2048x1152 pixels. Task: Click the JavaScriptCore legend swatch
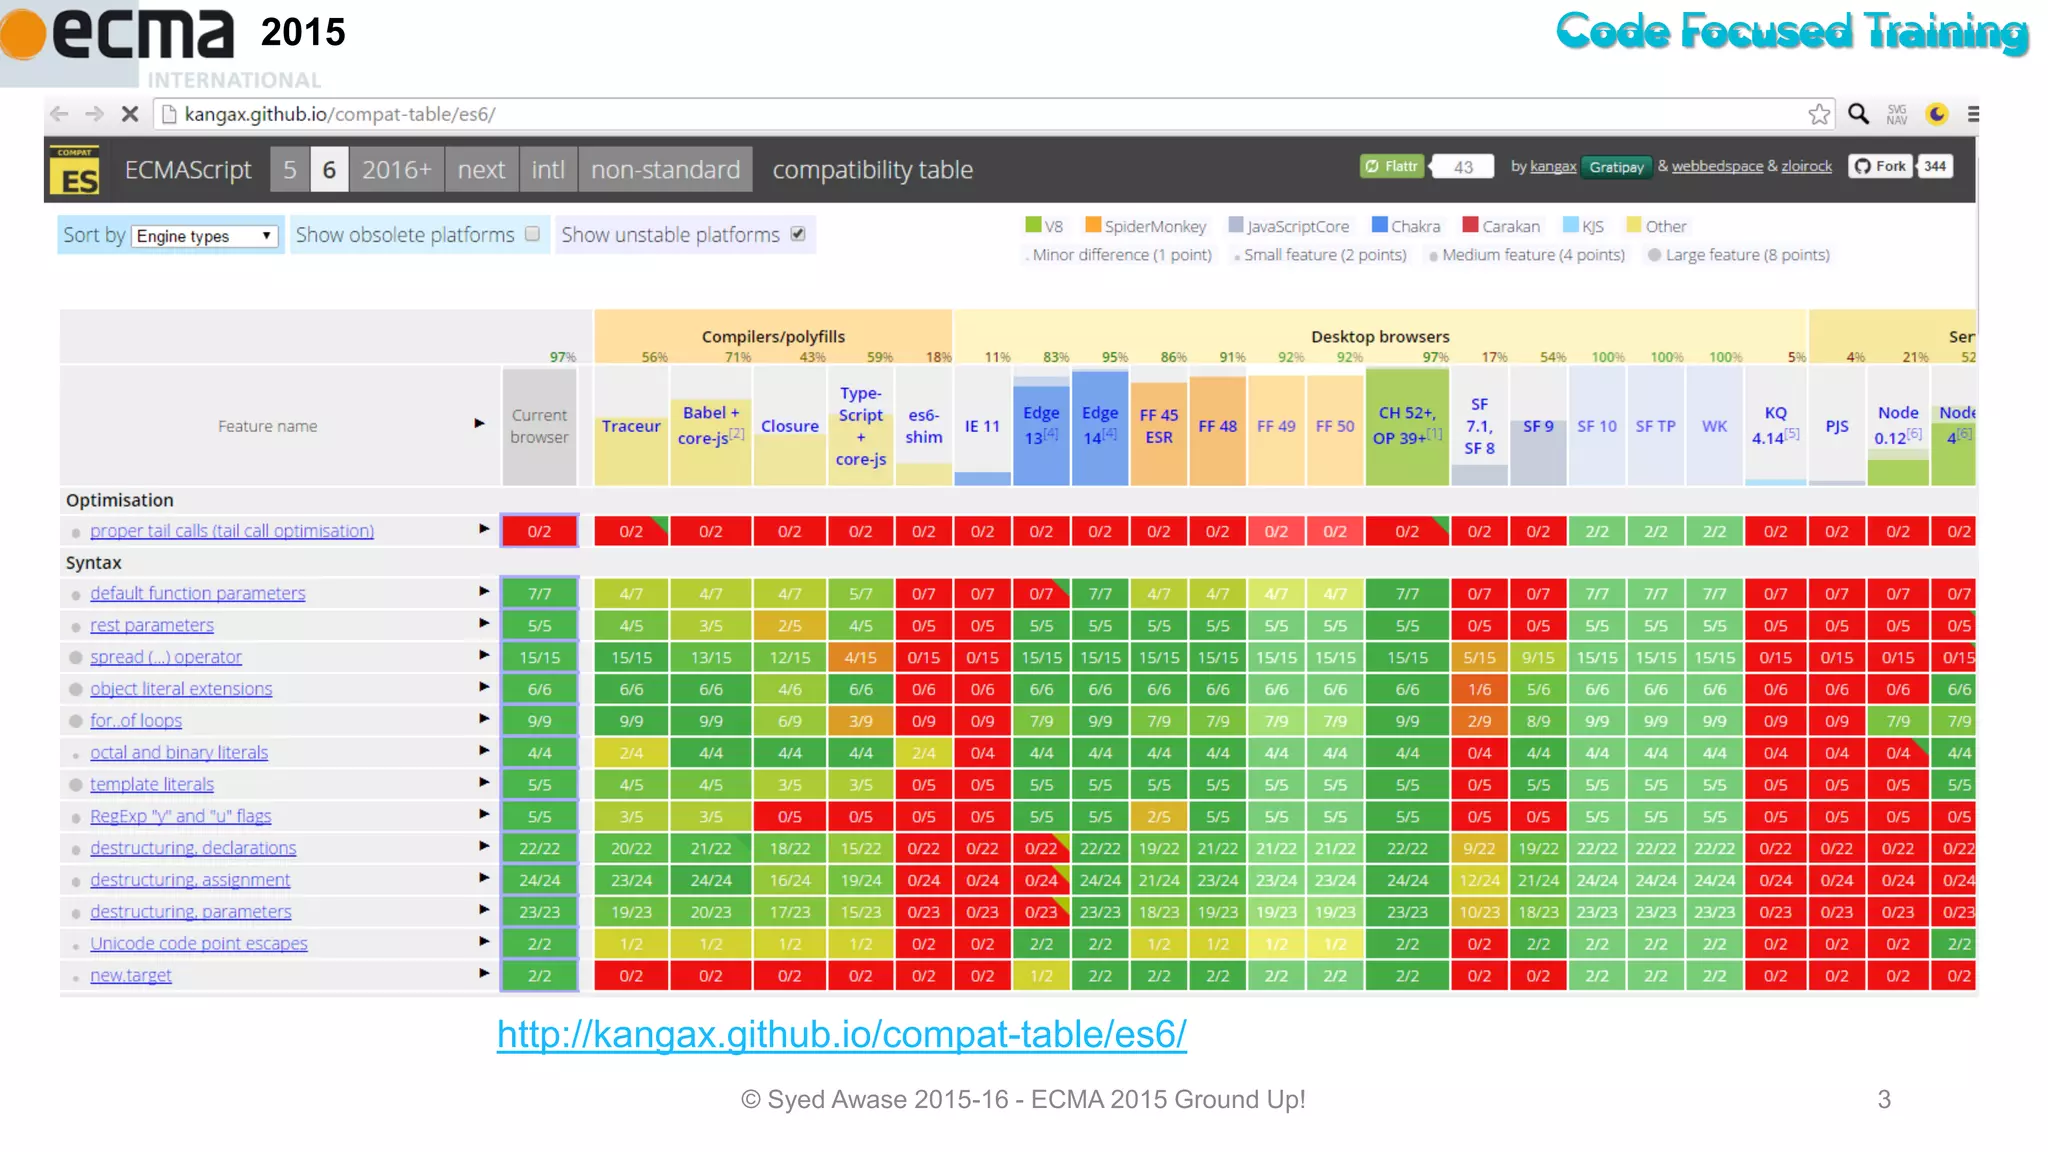click(x=1236, y=225)
